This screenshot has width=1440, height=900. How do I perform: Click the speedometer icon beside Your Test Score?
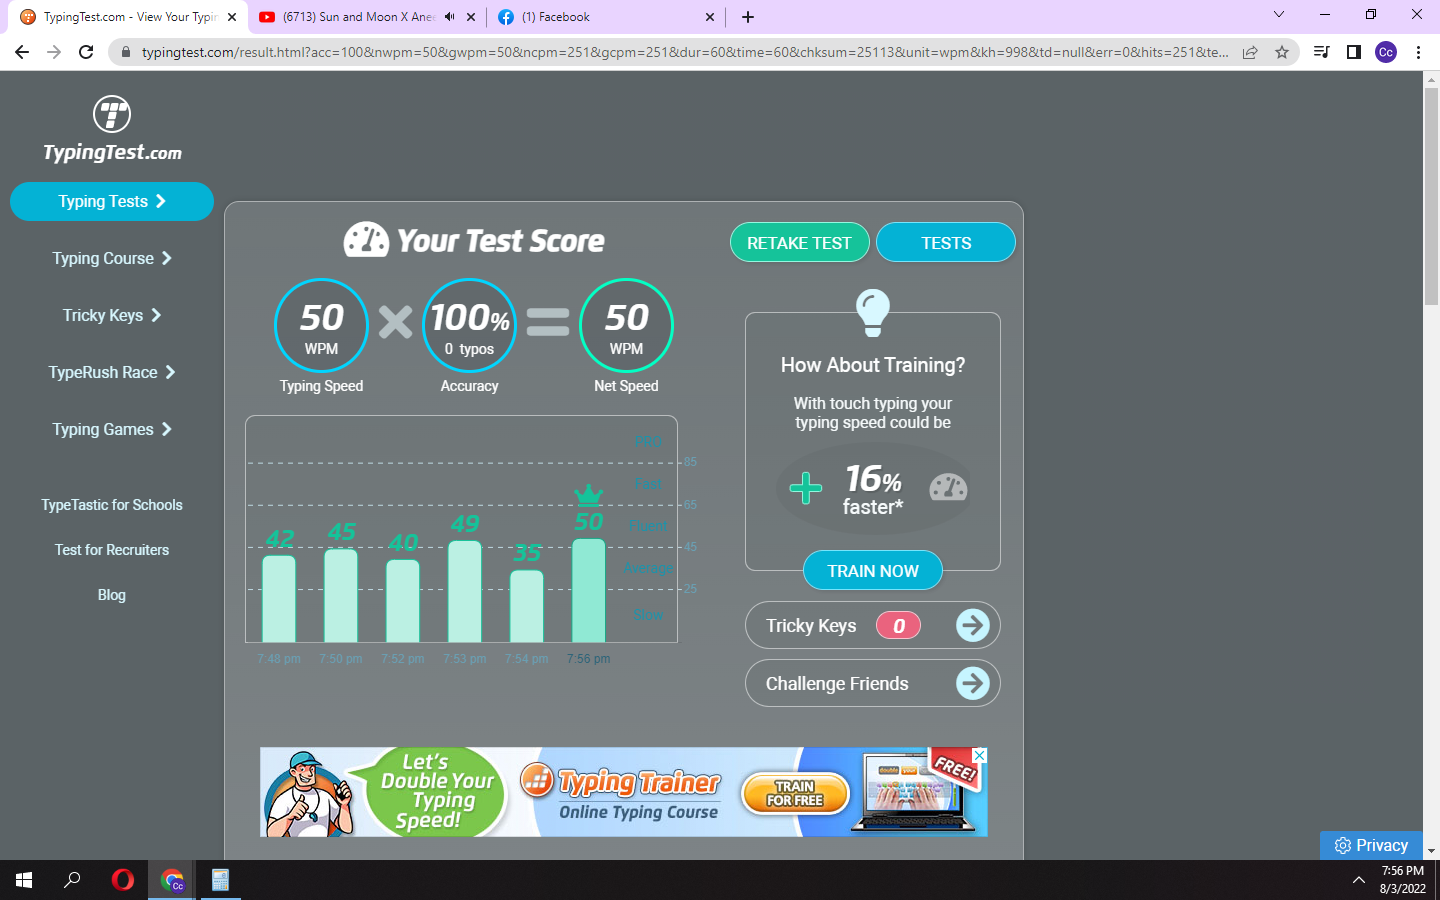(x=366, y=240)
